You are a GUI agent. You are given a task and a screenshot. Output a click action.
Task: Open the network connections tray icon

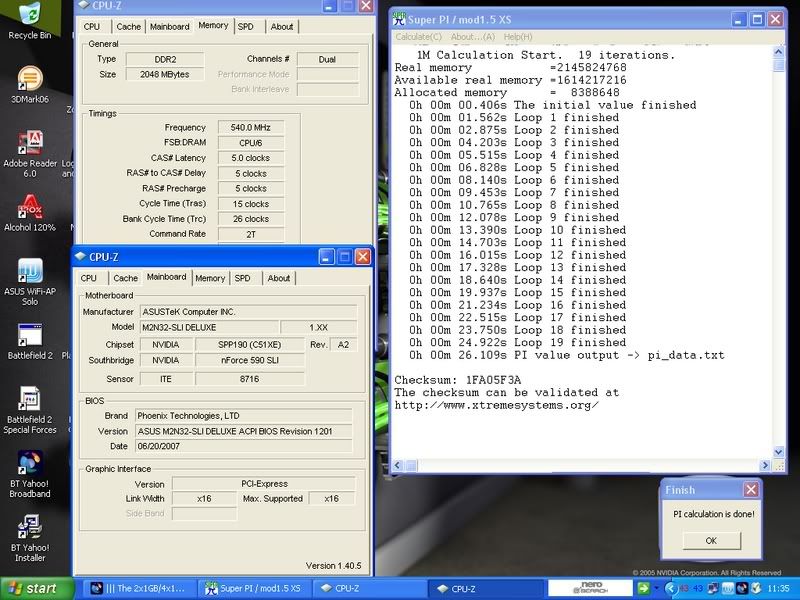pyautogui.click(x=713, y=588)
